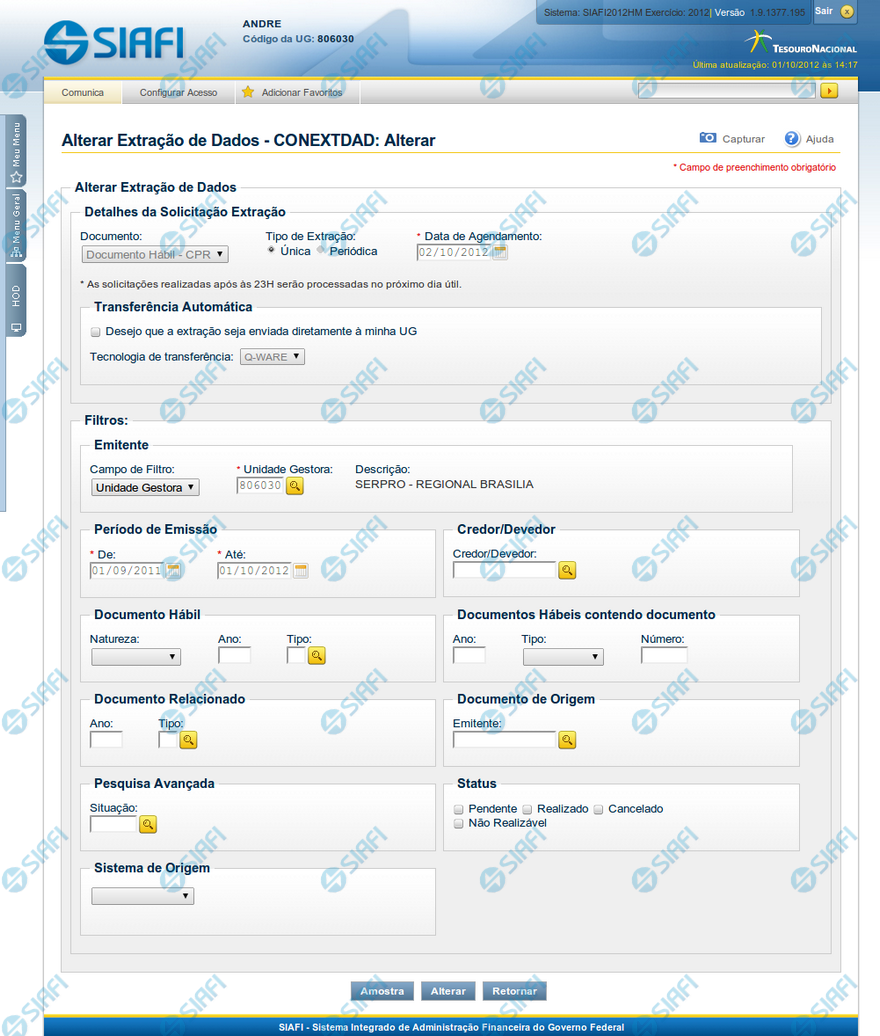Open the Comunica menu tab

click(x=83, y=92)
